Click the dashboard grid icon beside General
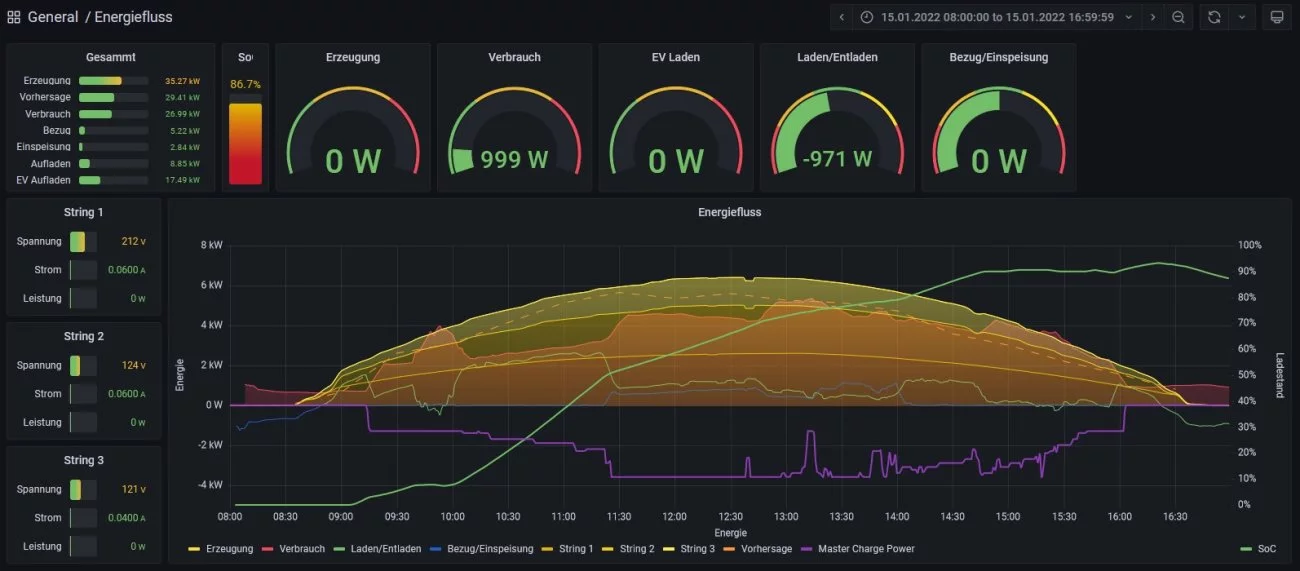The width and height of the screenshot is (1300, 571). coord(14,17)
